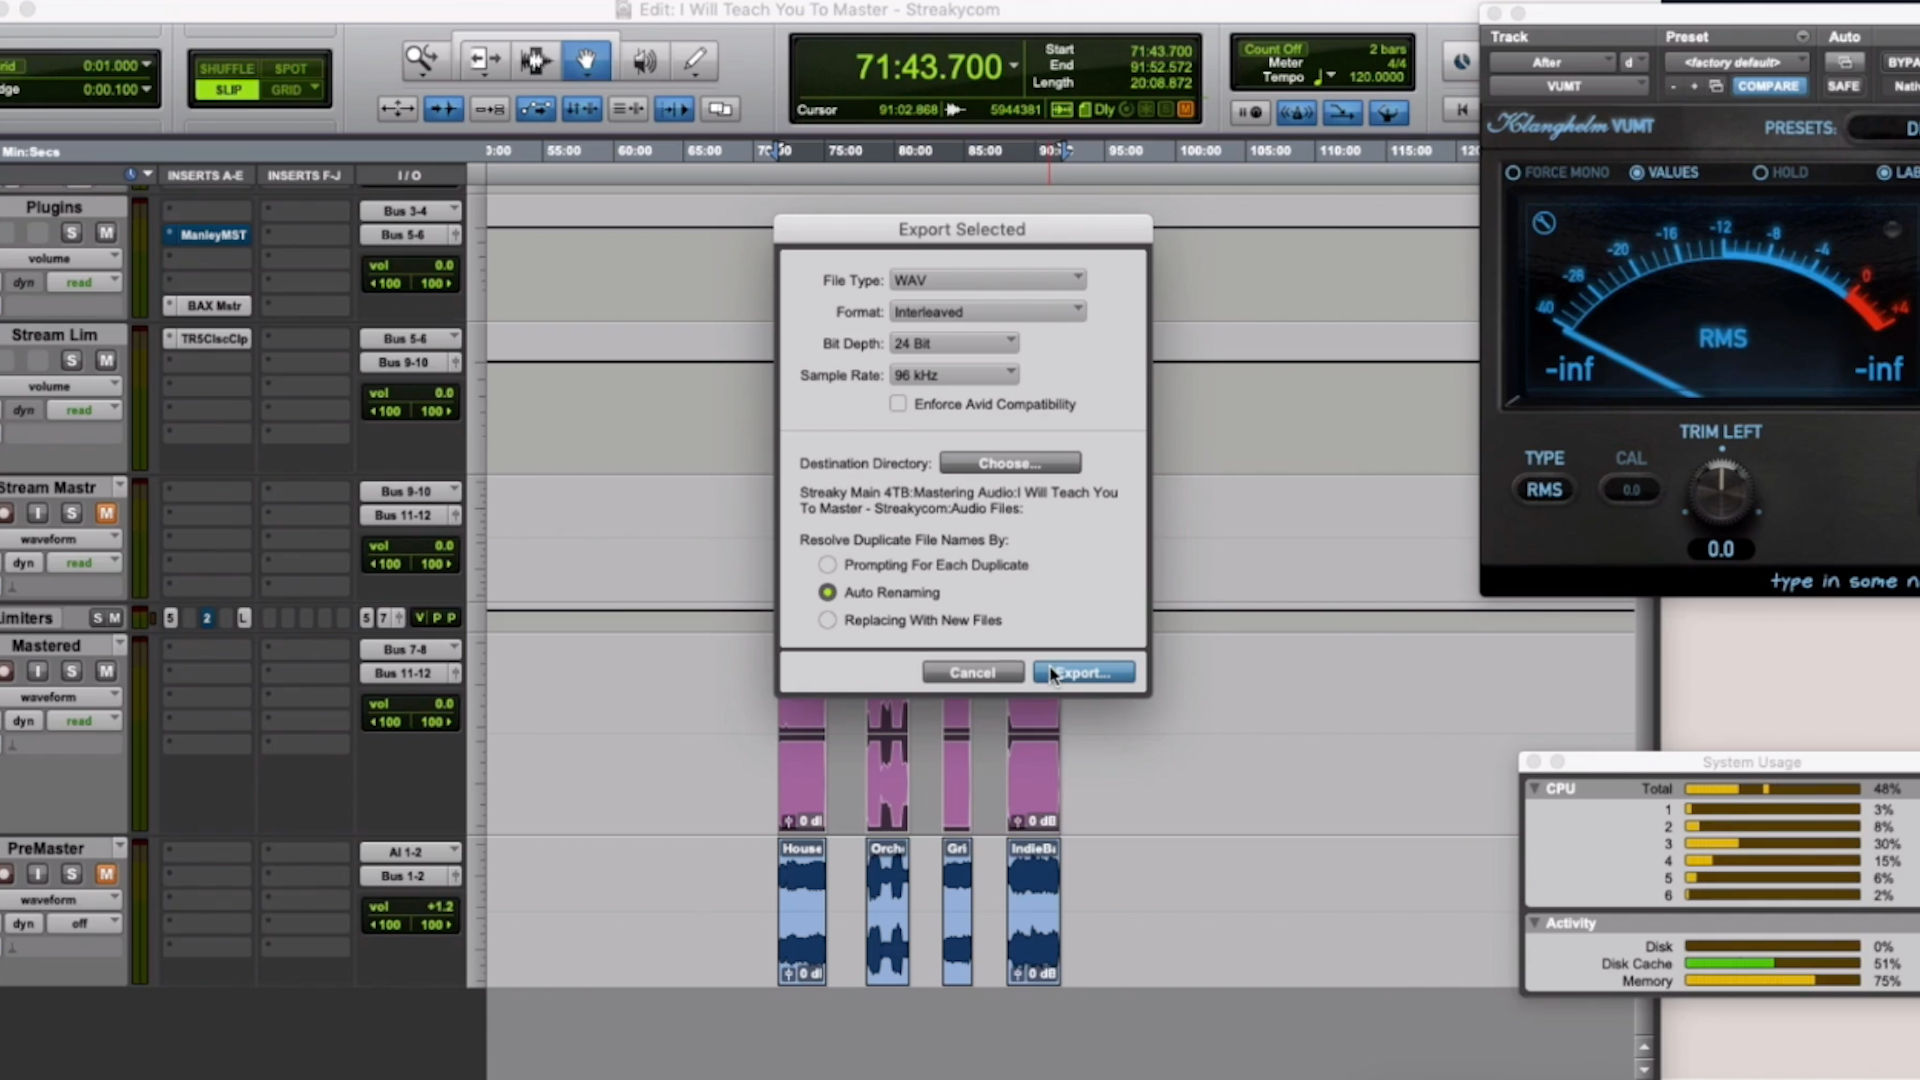Click the plugin settings librarian icon
Viewport: 1920px width, 1080px height.
click(1716, 86)
